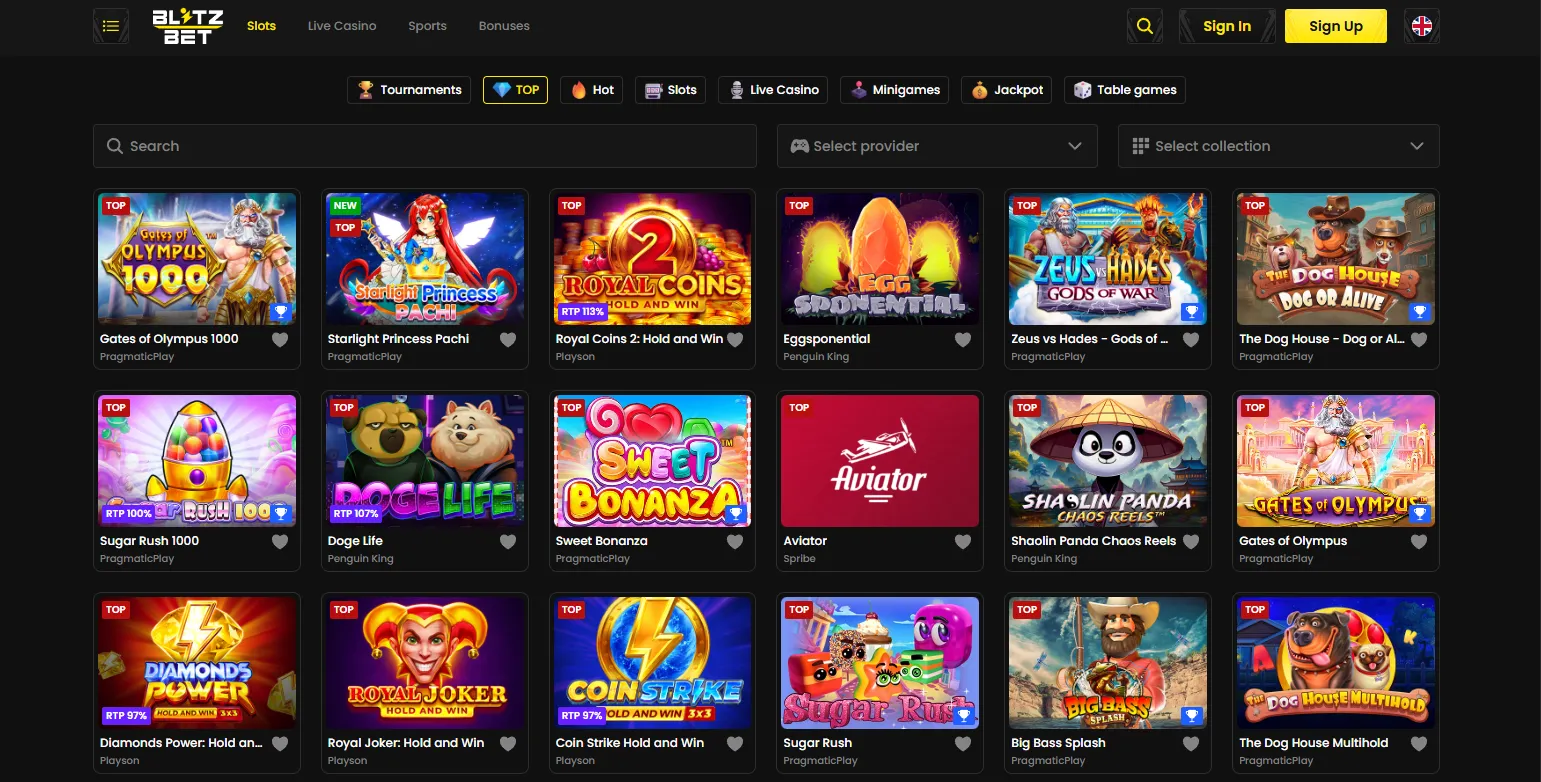Open the Eggsponential game thumbnail
The height and width of the screenshot is (782, 1541).
coord(879,259)
